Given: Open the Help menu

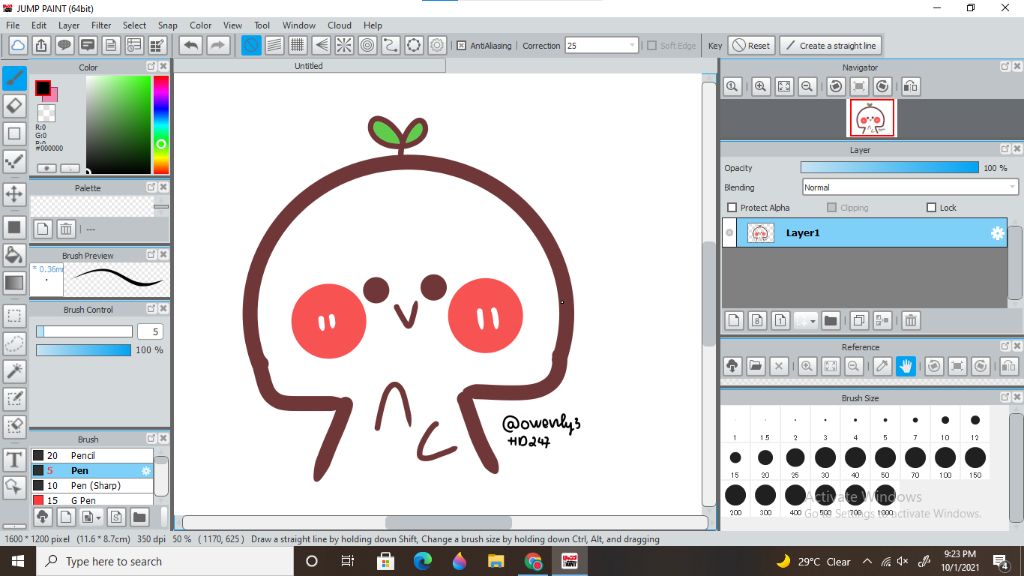Looking at the screenshot, I should point(373,25).
